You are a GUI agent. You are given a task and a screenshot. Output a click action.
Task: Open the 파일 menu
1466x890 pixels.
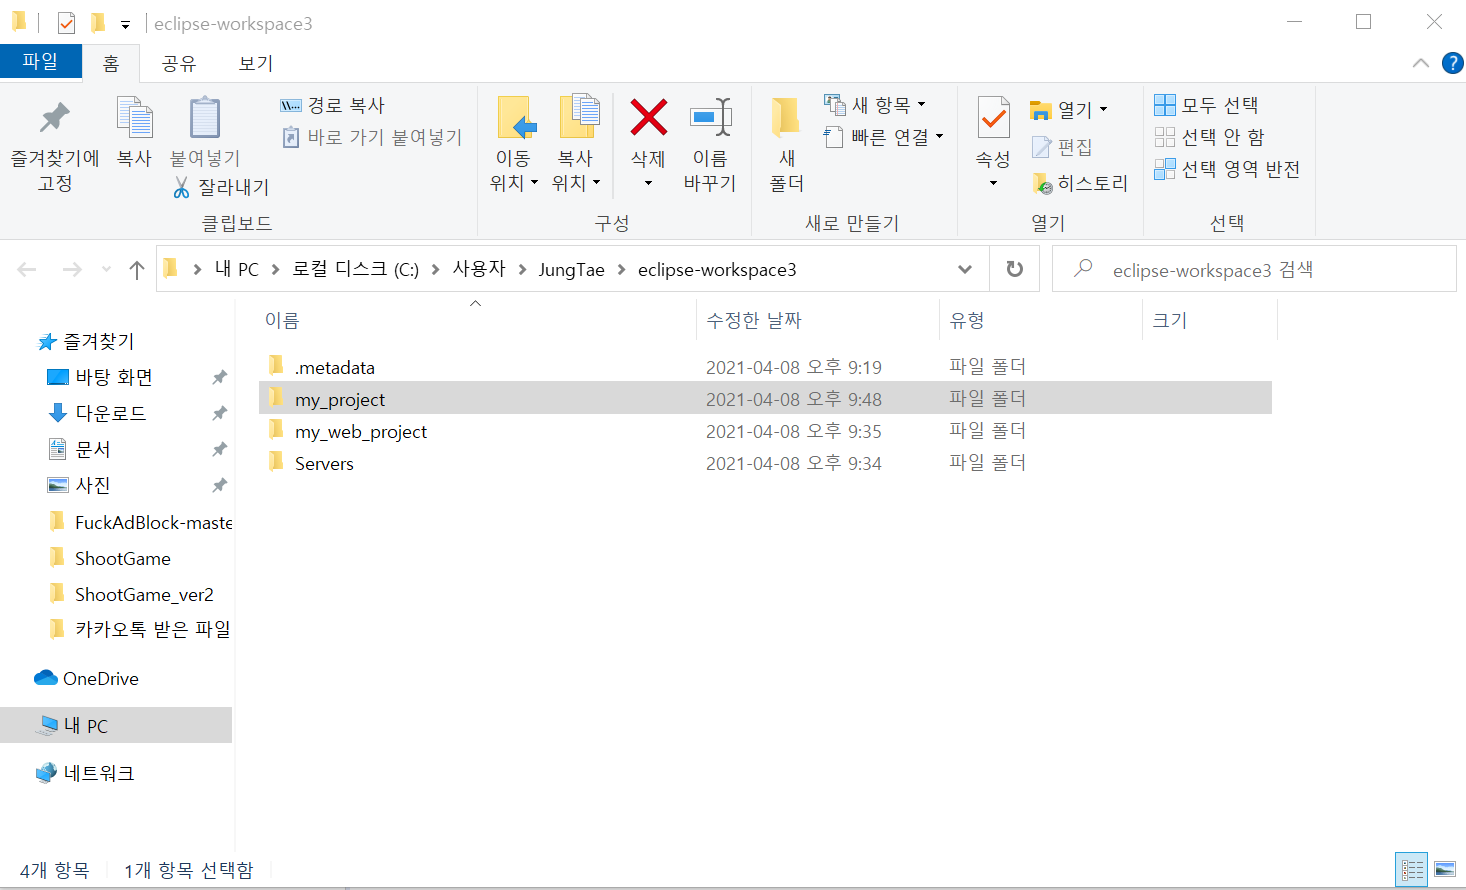coord(40,60)
